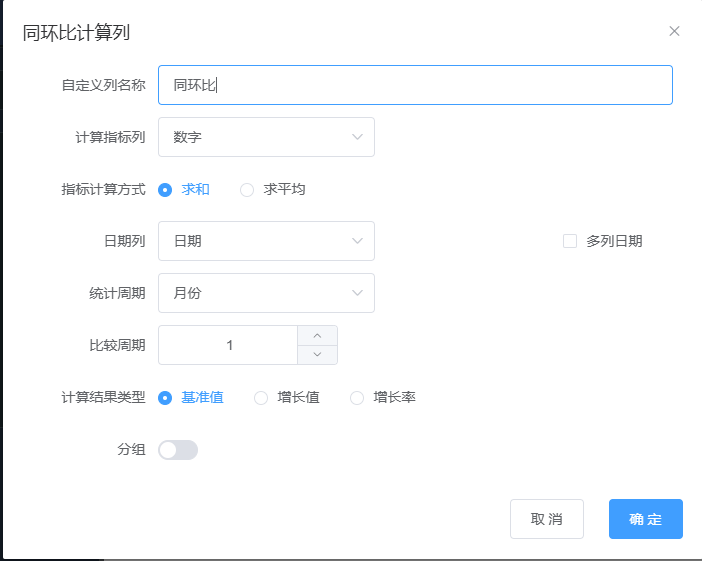This screenshot has width=702, height=561.
Task: Close the 同环比计算列 dialog with X icon
Action: click(x=674, y=31)
